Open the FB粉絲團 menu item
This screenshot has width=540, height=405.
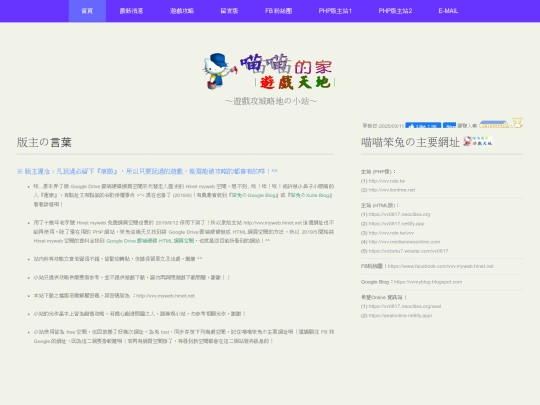[x=278, y=11]
